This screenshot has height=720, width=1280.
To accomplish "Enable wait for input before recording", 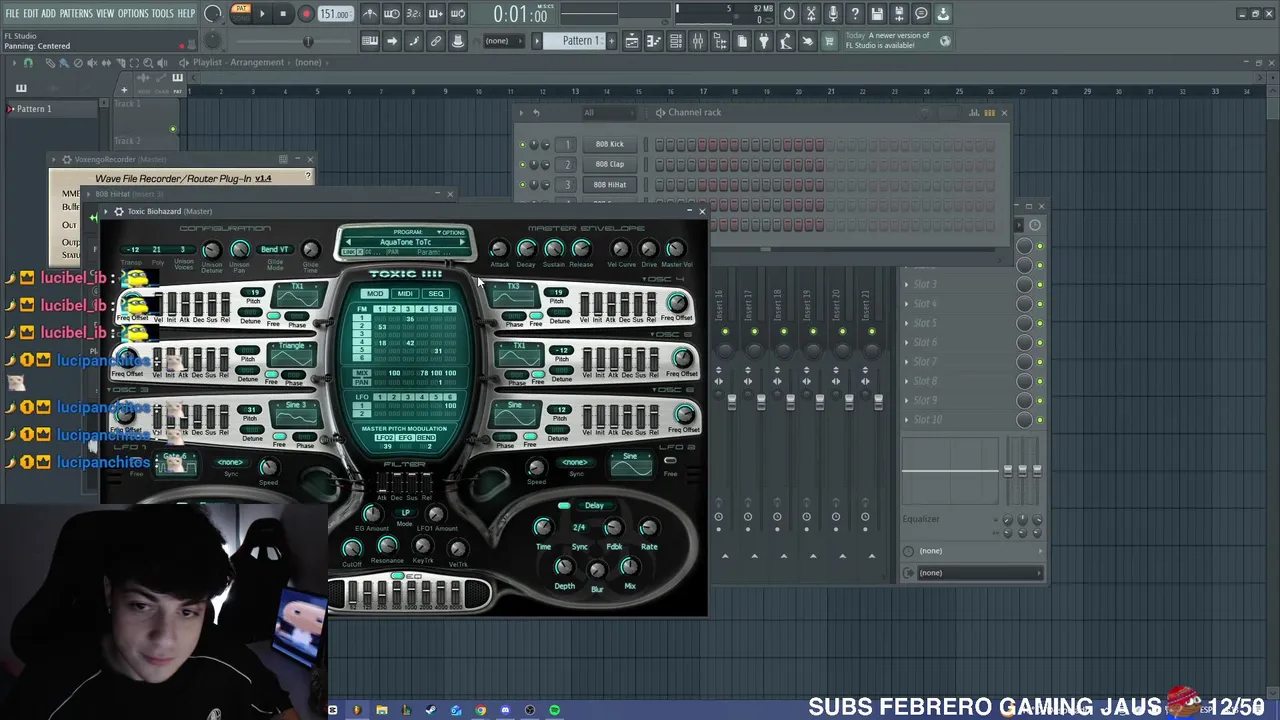I will tap(391, 14).
